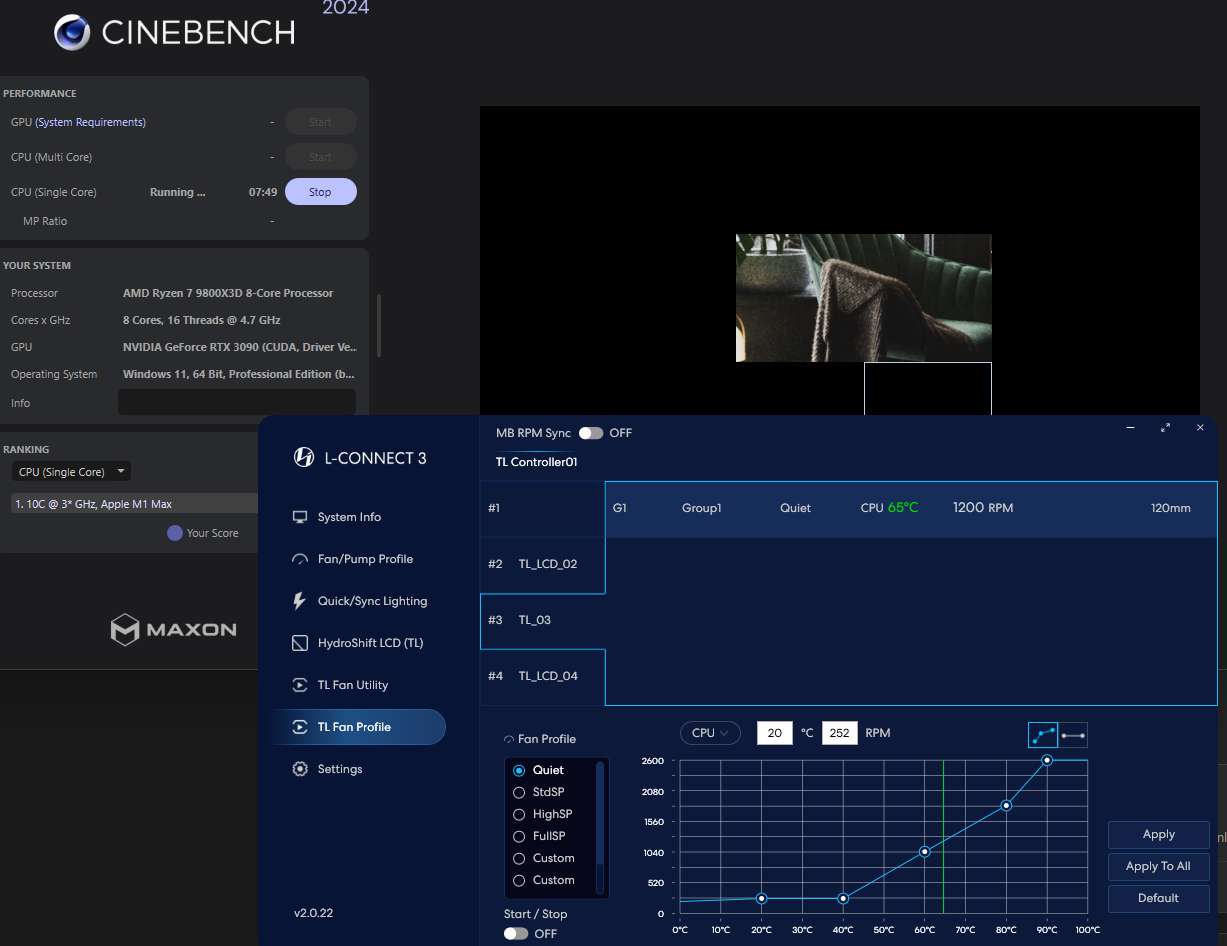Open System Info in L-Connect sidebar
Screen dimensions: 1227x946
[349, 517]
